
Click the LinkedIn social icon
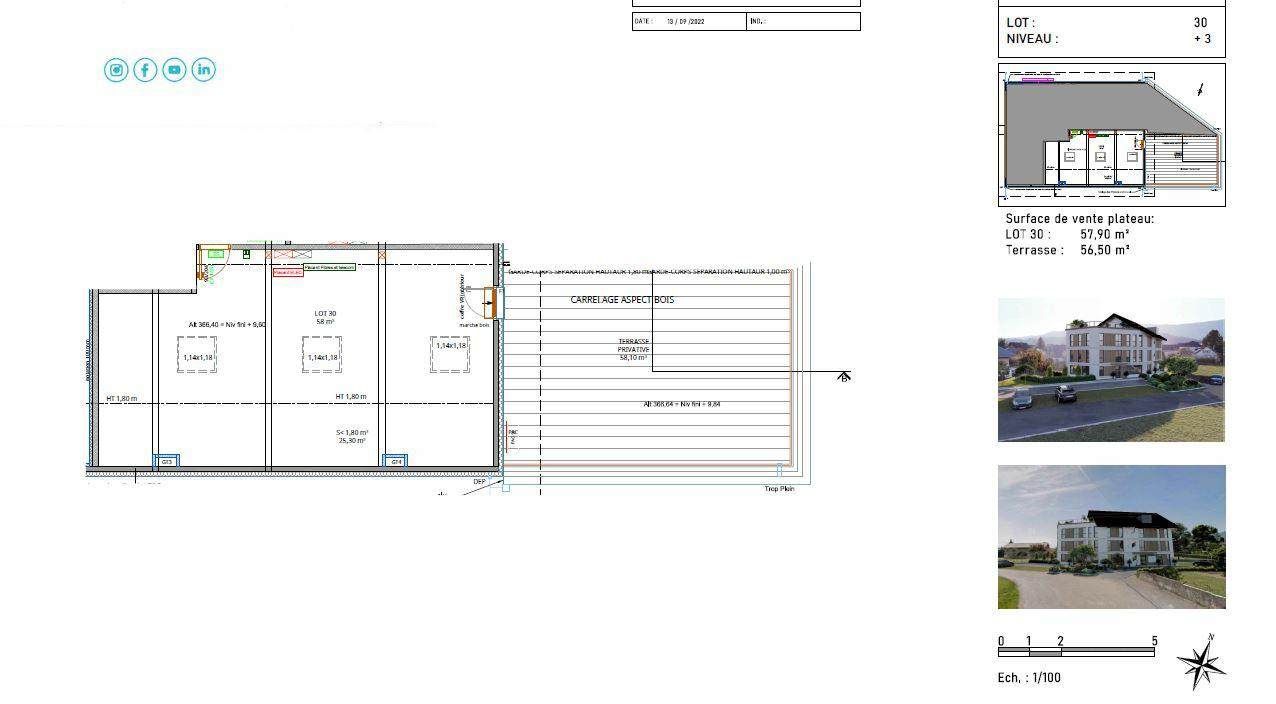tap(203, 70)
